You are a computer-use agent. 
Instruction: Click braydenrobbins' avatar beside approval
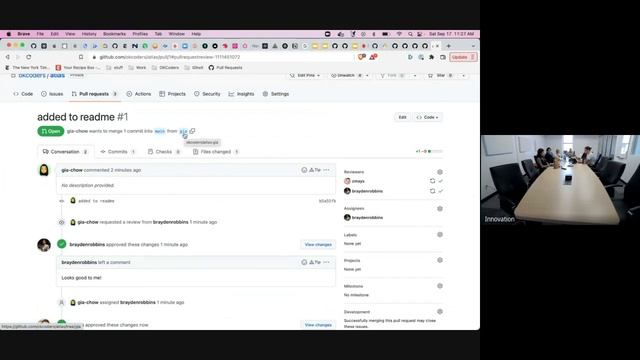click(x=44, y=245)
